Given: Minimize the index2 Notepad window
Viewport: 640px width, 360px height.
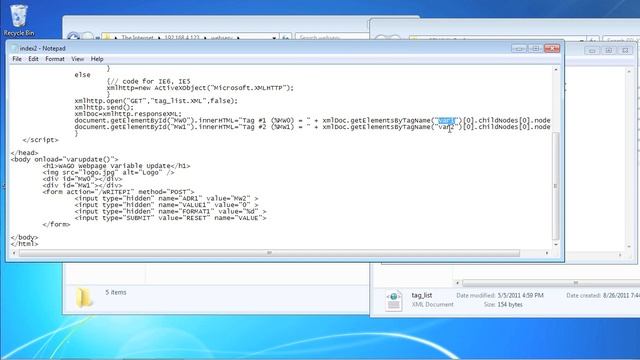Looking at the screenshot, I should 519,49.
